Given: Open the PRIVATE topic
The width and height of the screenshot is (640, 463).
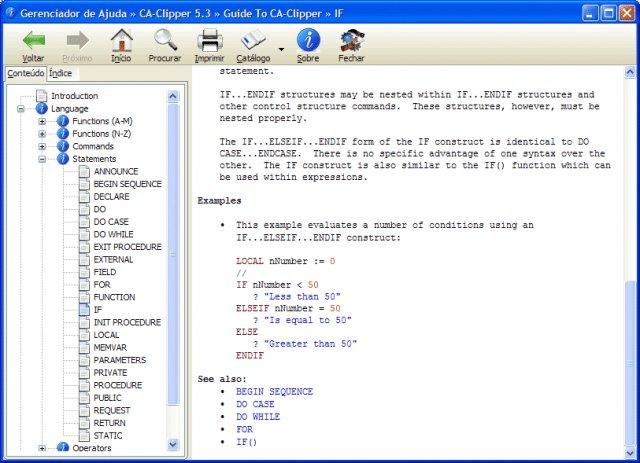Looking at the screenshot, I should pos(110,373).
